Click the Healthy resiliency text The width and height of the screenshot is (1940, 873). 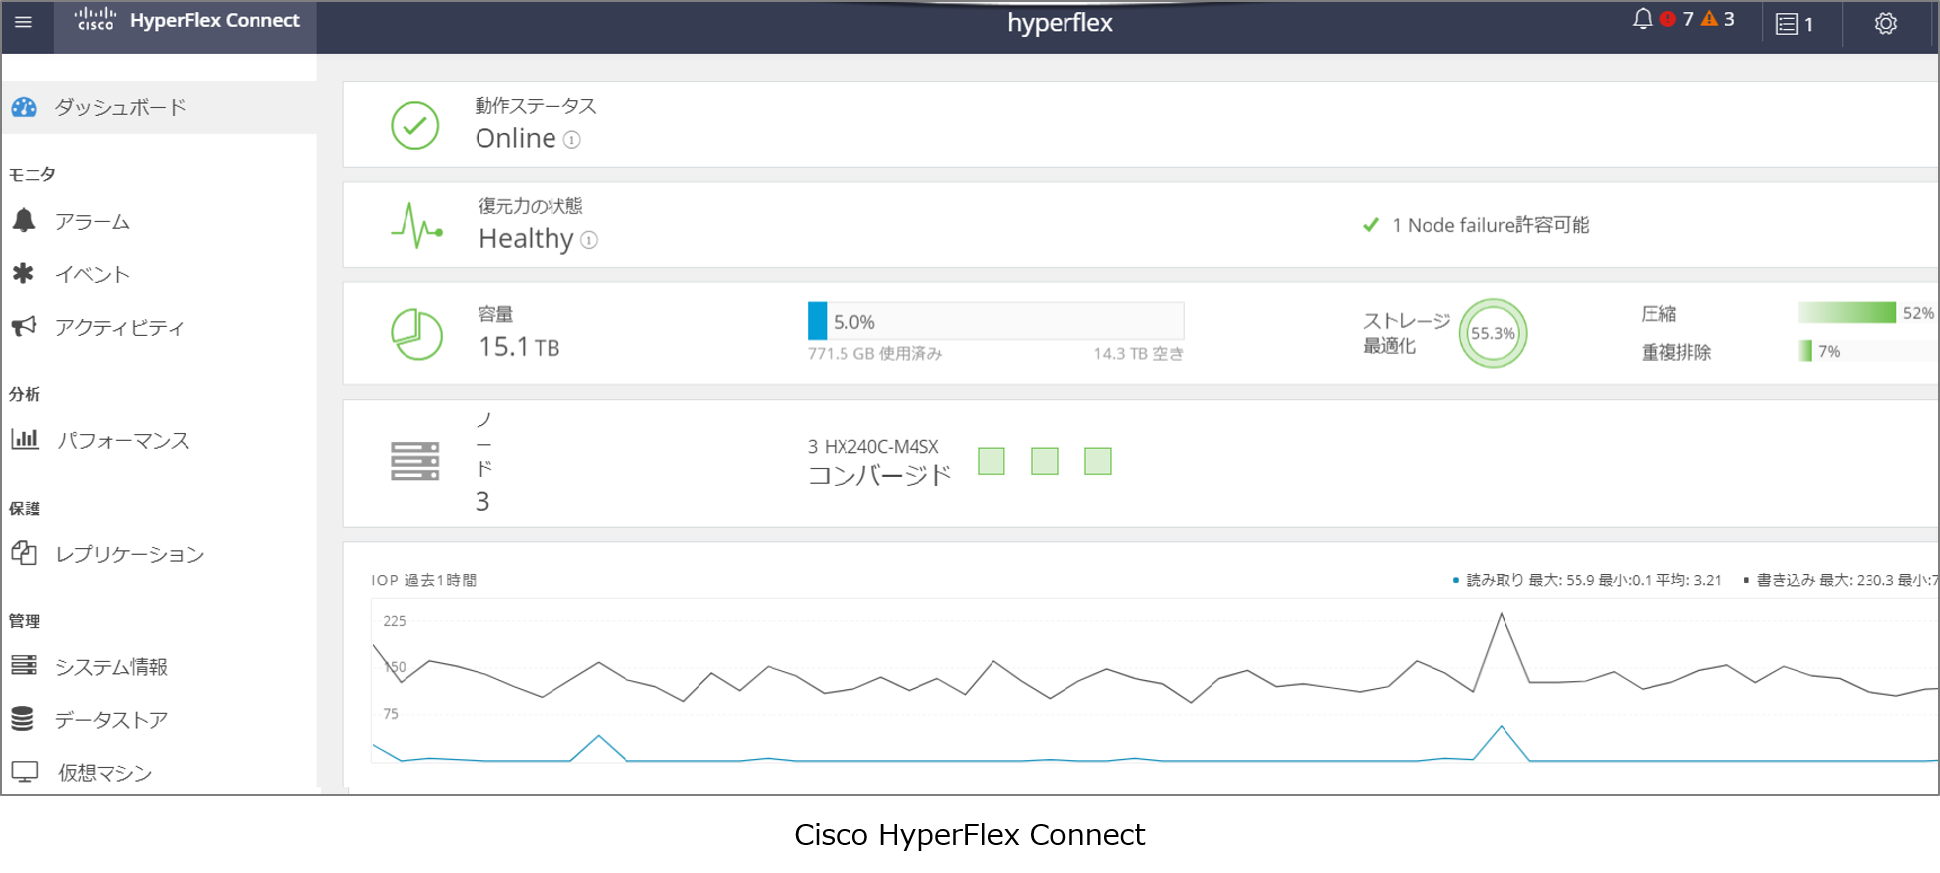click(x=526, y=238)
